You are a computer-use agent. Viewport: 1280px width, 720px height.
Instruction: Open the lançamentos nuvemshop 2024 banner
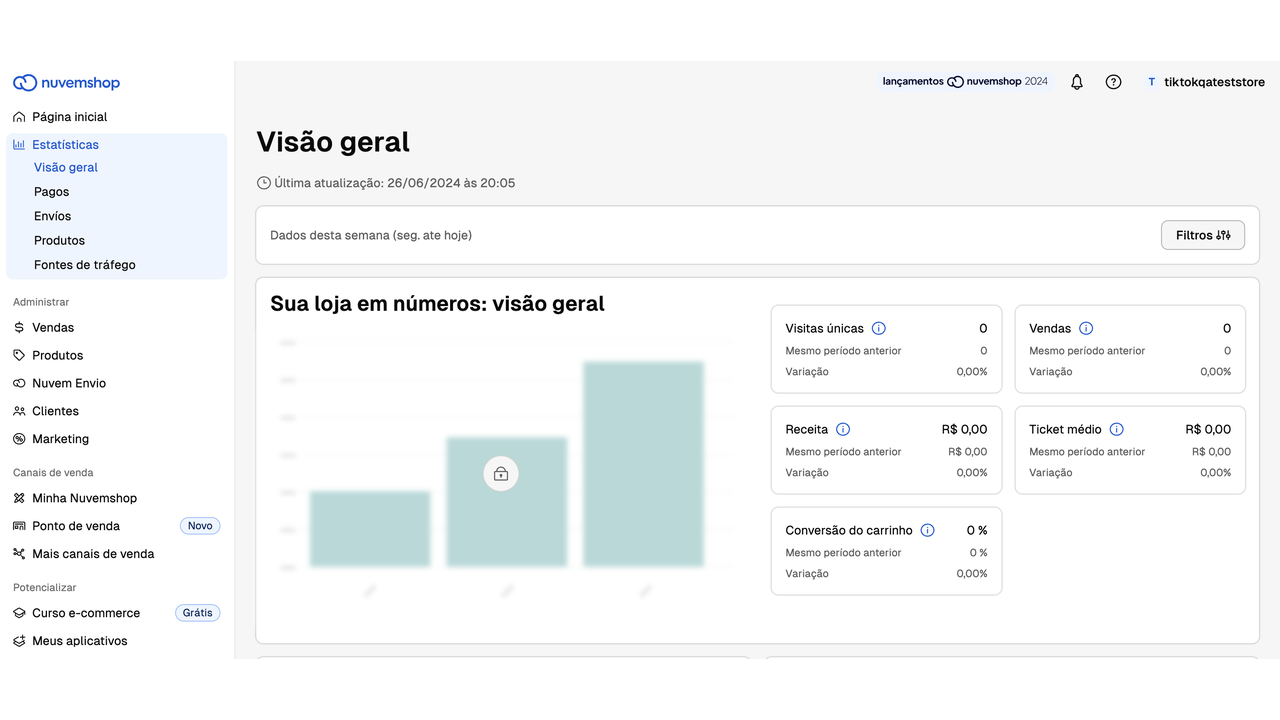(965, 82)
